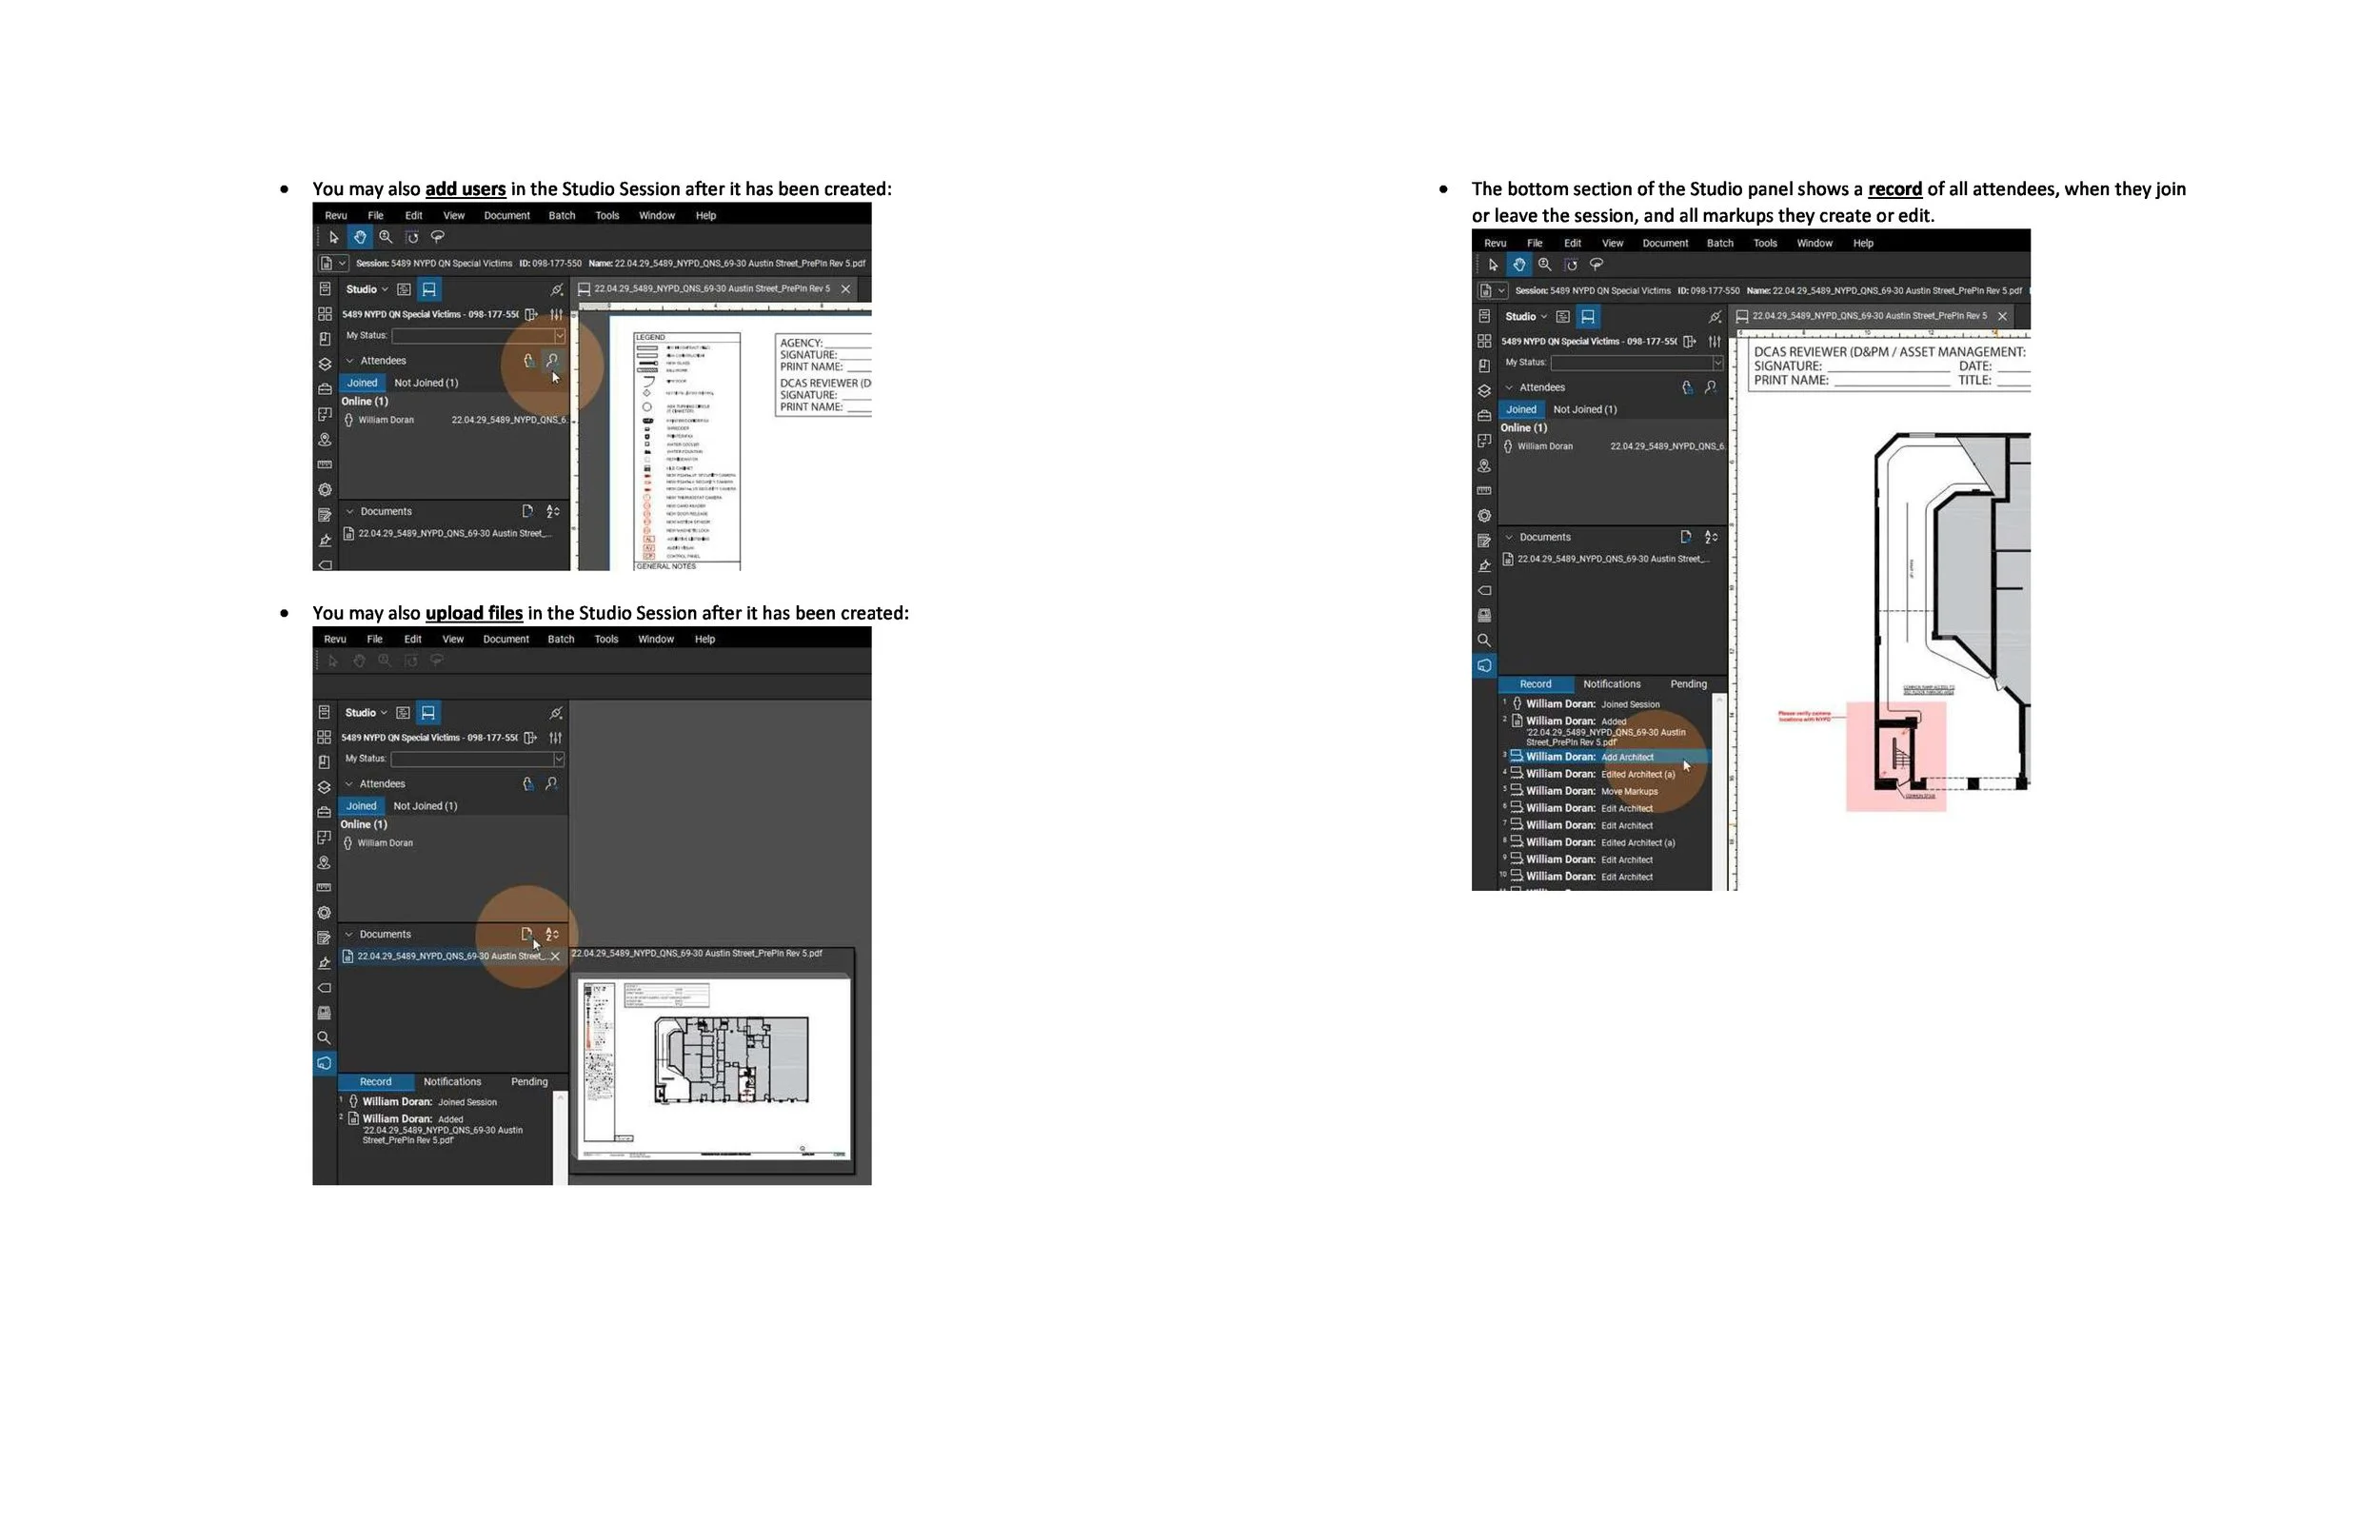
Task: Click 'Move Markups' record entry in record screenshot
Action: [1606, 791]
